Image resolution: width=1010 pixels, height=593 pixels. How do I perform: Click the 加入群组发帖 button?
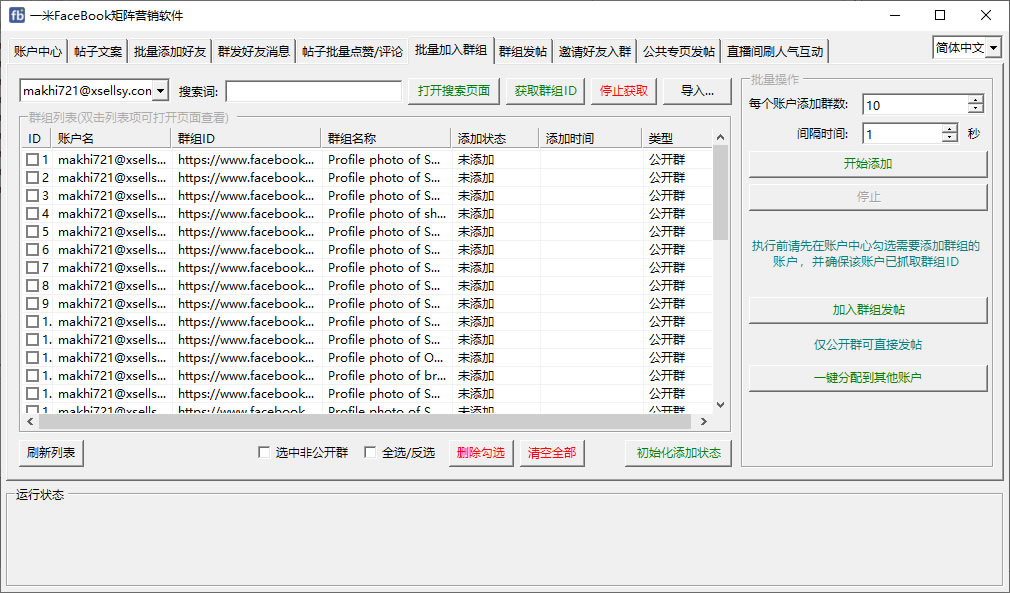(868, 310)
